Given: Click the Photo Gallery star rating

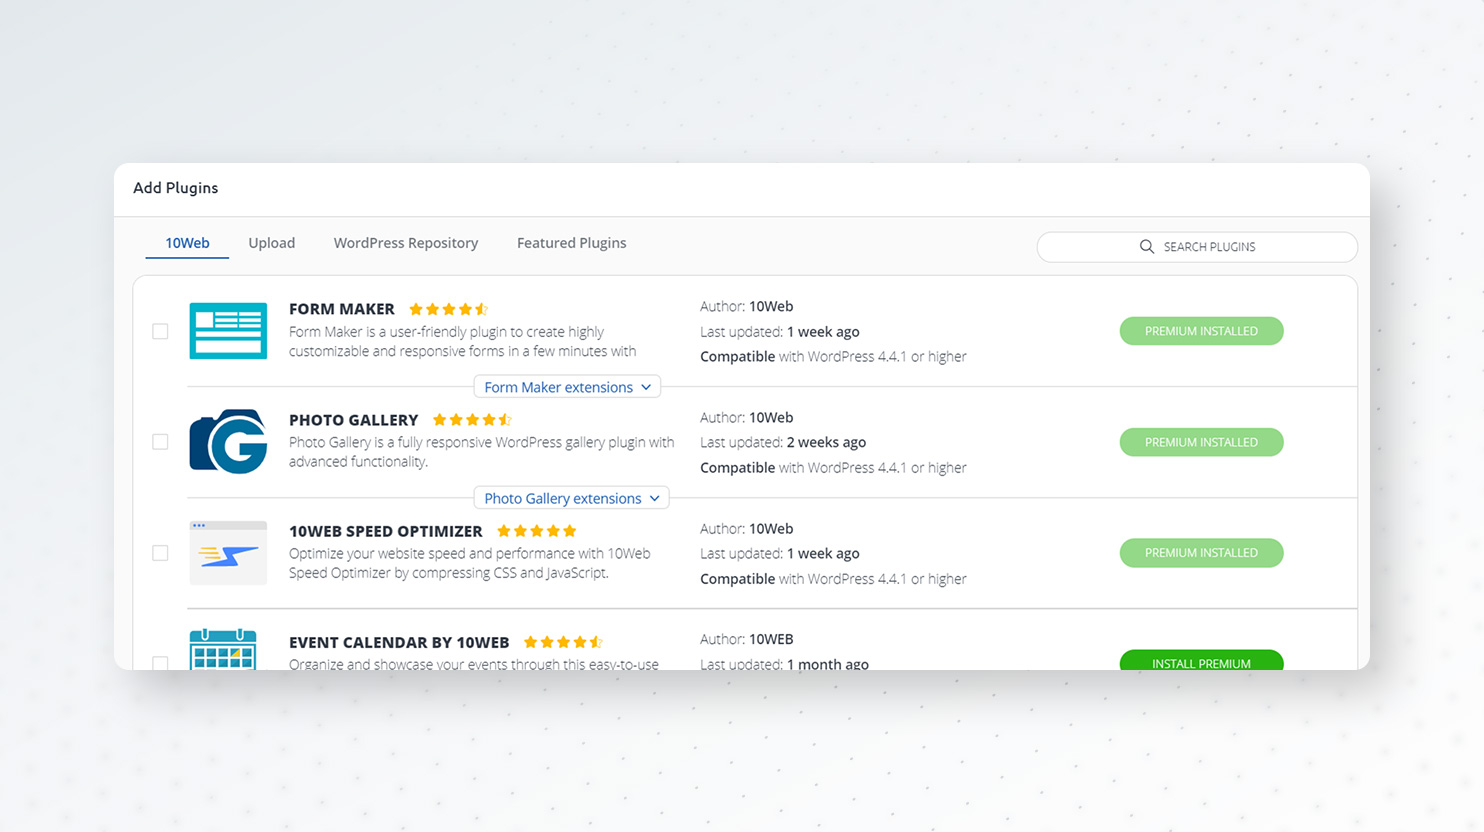Looking at the screenshot, I should point(472,420).
